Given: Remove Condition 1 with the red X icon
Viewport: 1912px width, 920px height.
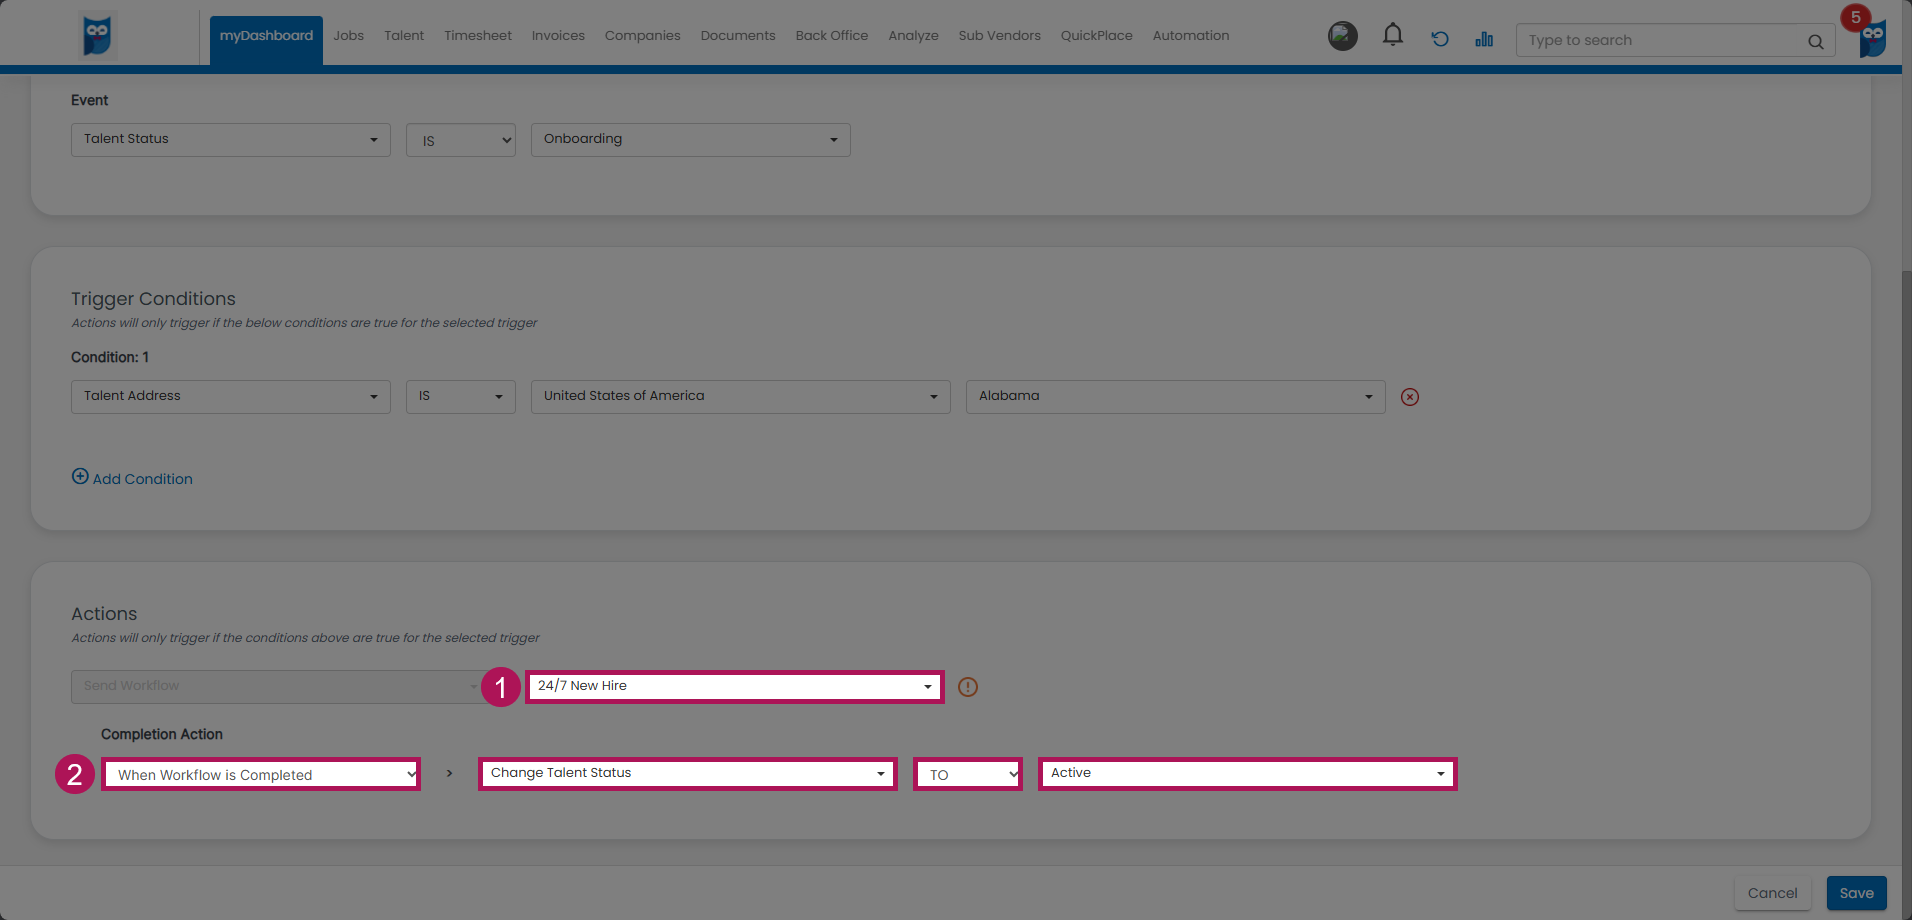Looking at the screenshot, I should [x=1410, y=397].
